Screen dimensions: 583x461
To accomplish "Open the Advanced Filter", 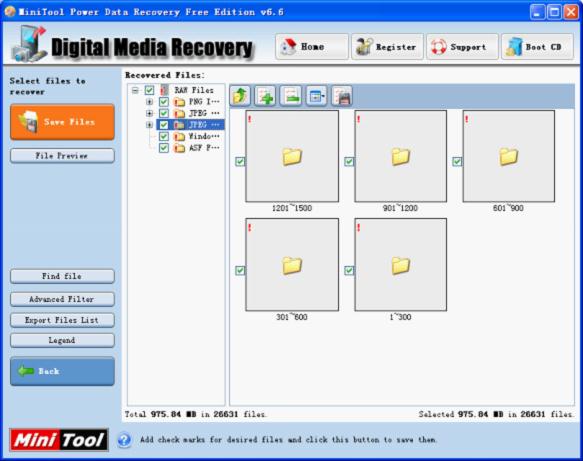I will coord(62,299).
